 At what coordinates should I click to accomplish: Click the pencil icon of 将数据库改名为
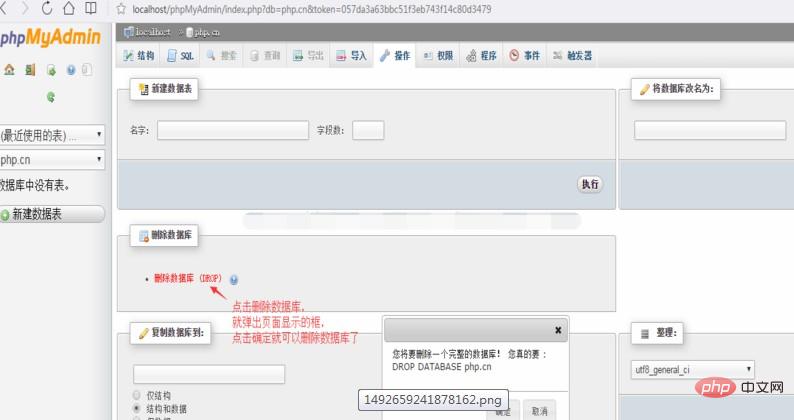click(644, 89)
